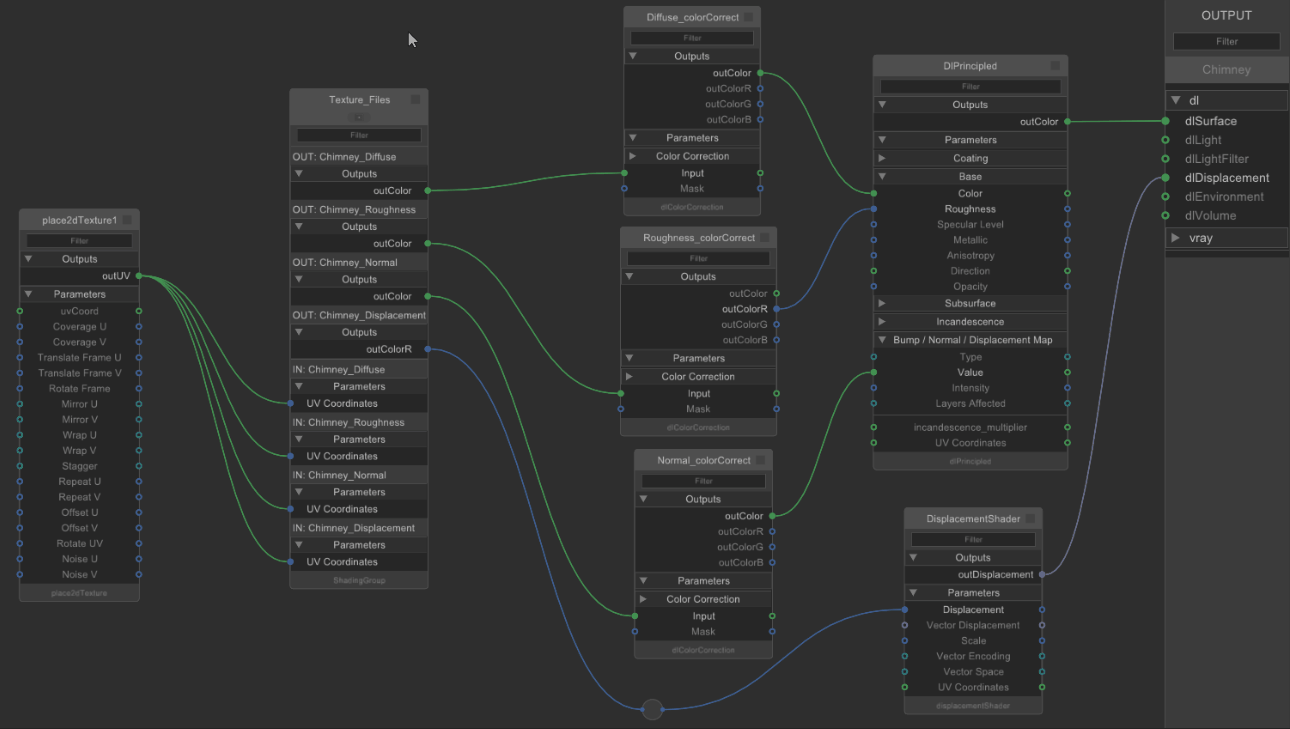Click the outColorR port on Roughness_colorCorrect
Screen dimensions: 1290x729
[x=776, y=309]
